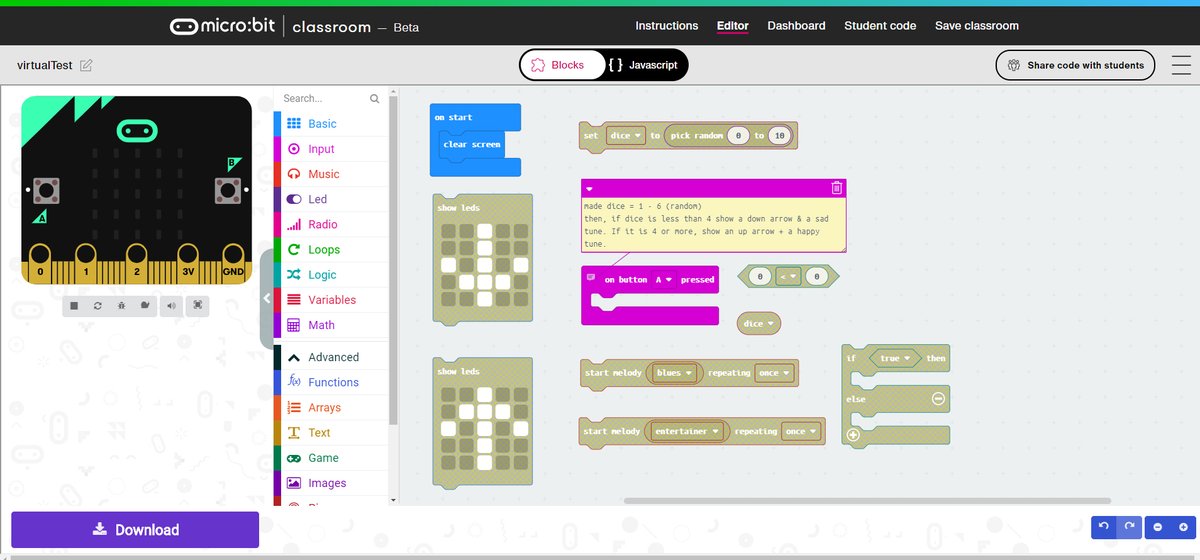The height and width of the screenshot is (560, 1200).
Task: Restart the simulator with the refresh icon
Action: coord(98,305)
